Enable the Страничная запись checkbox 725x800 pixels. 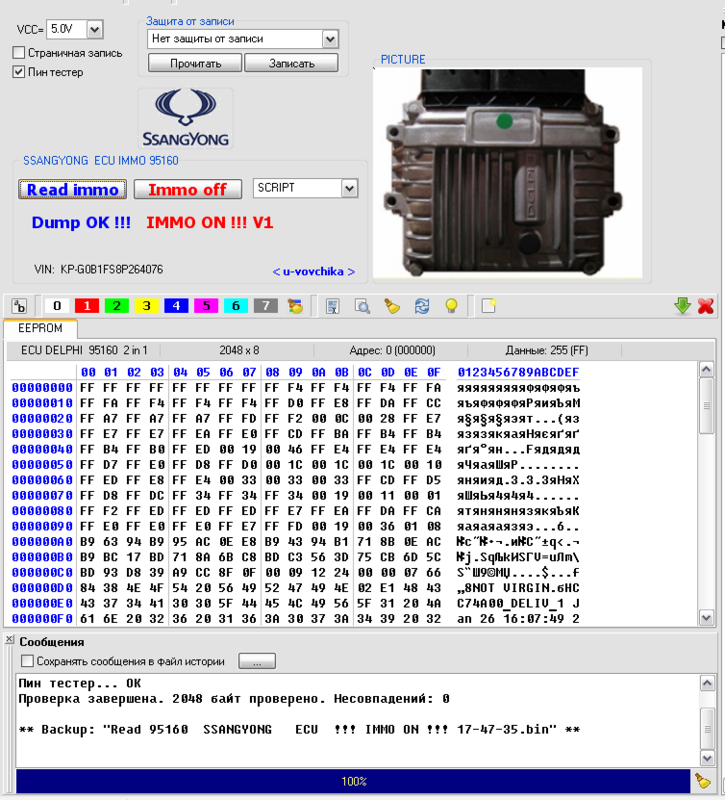tap(19, 53)
